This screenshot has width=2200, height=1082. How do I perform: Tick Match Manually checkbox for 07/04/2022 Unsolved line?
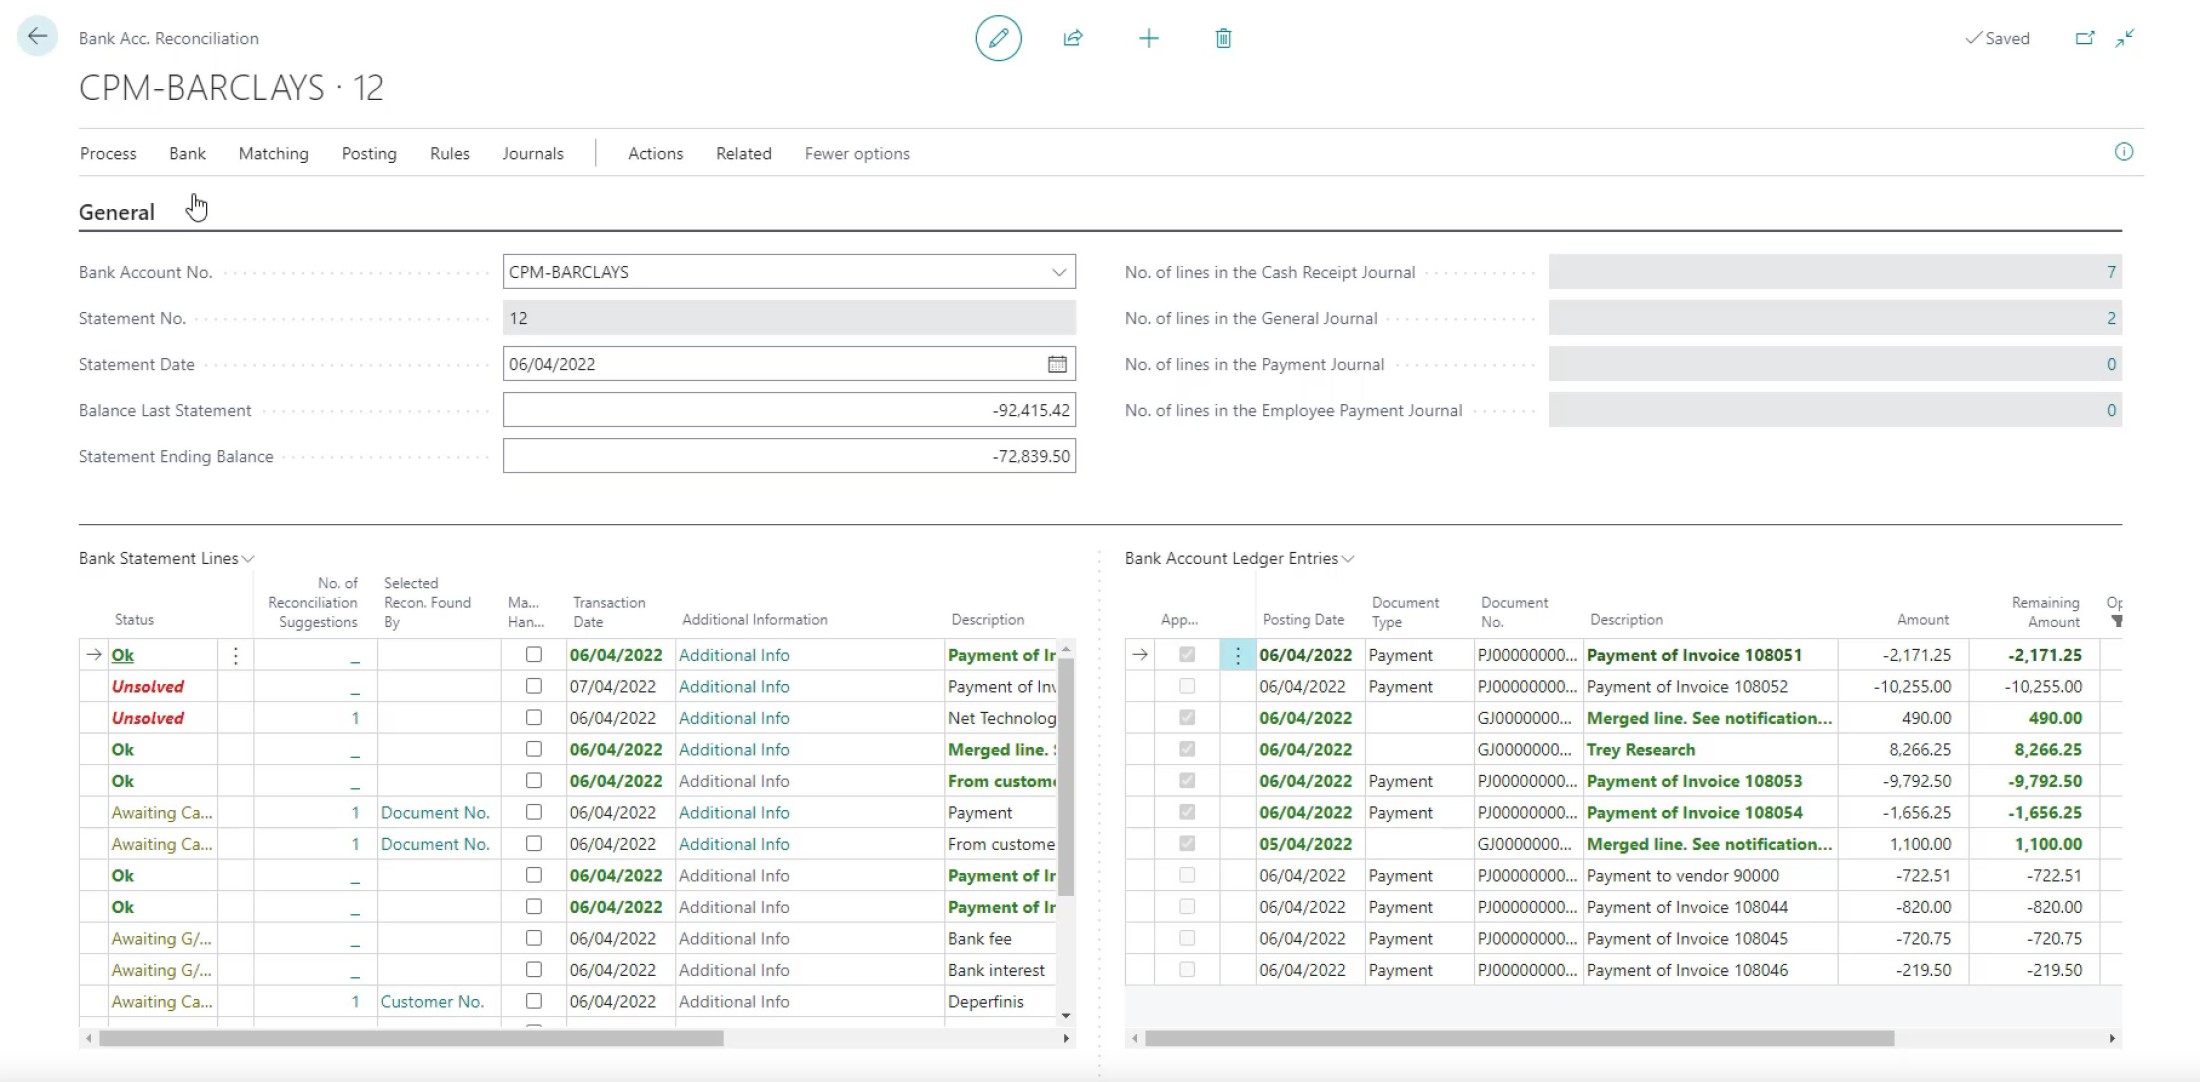tap(534, 686)
